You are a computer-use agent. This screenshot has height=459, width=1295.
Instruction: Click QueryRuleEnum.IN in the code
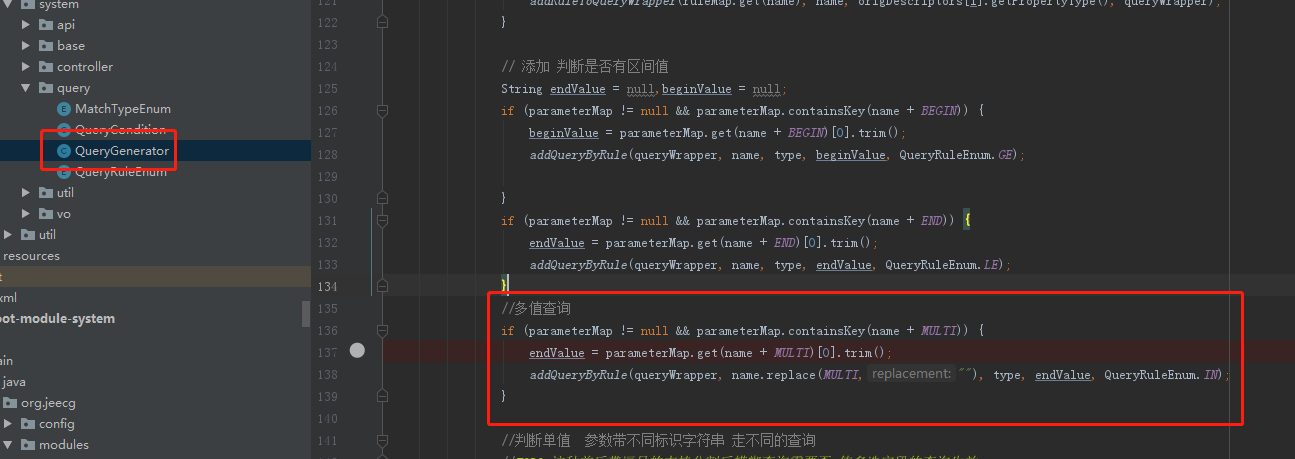click(x=1164, y=374)
